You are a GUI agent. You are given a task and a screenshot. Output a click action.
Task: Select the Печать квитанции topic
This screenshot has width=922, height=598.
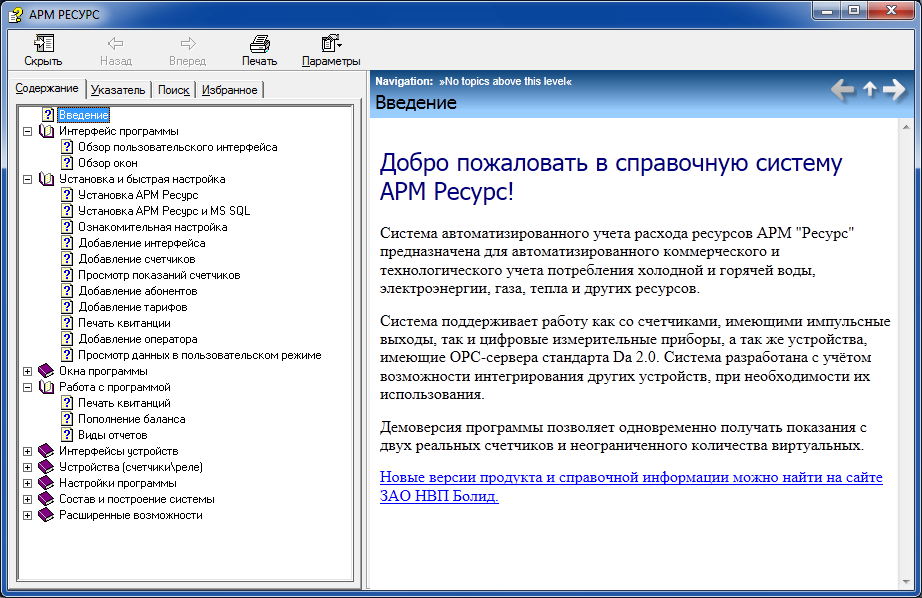point(124,323)
